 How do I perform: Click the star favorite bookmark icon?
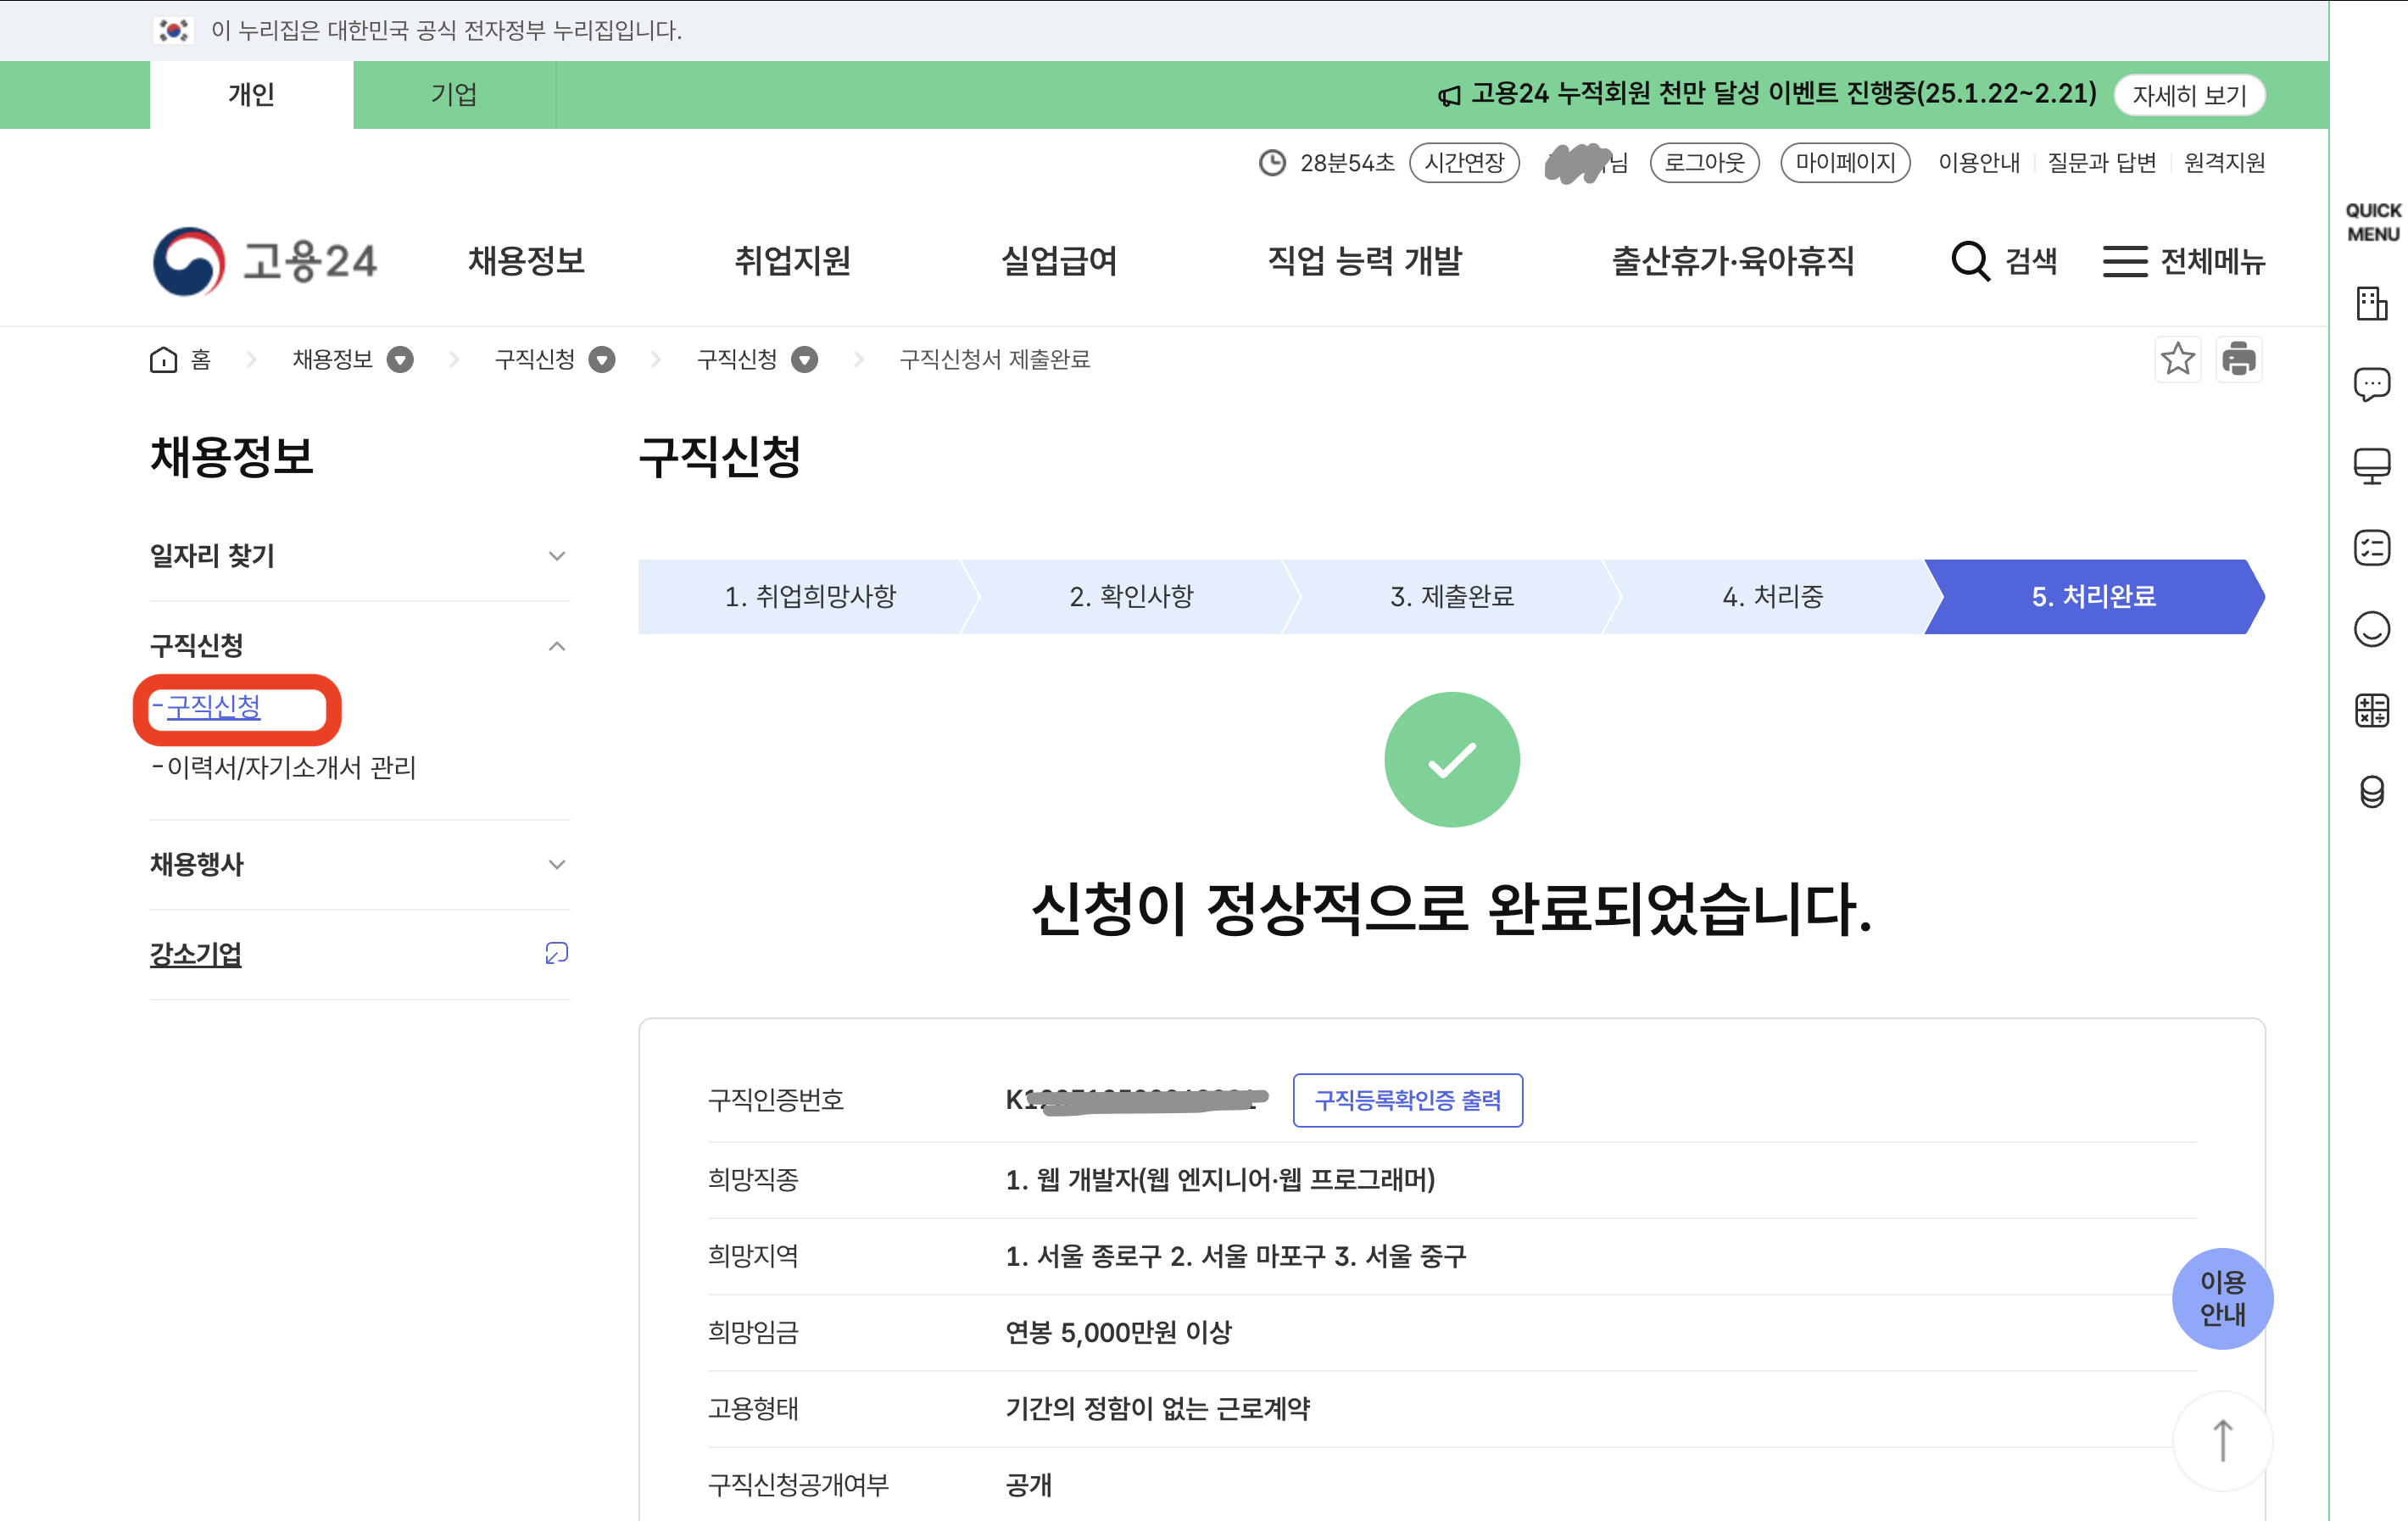pos(2177,359)
